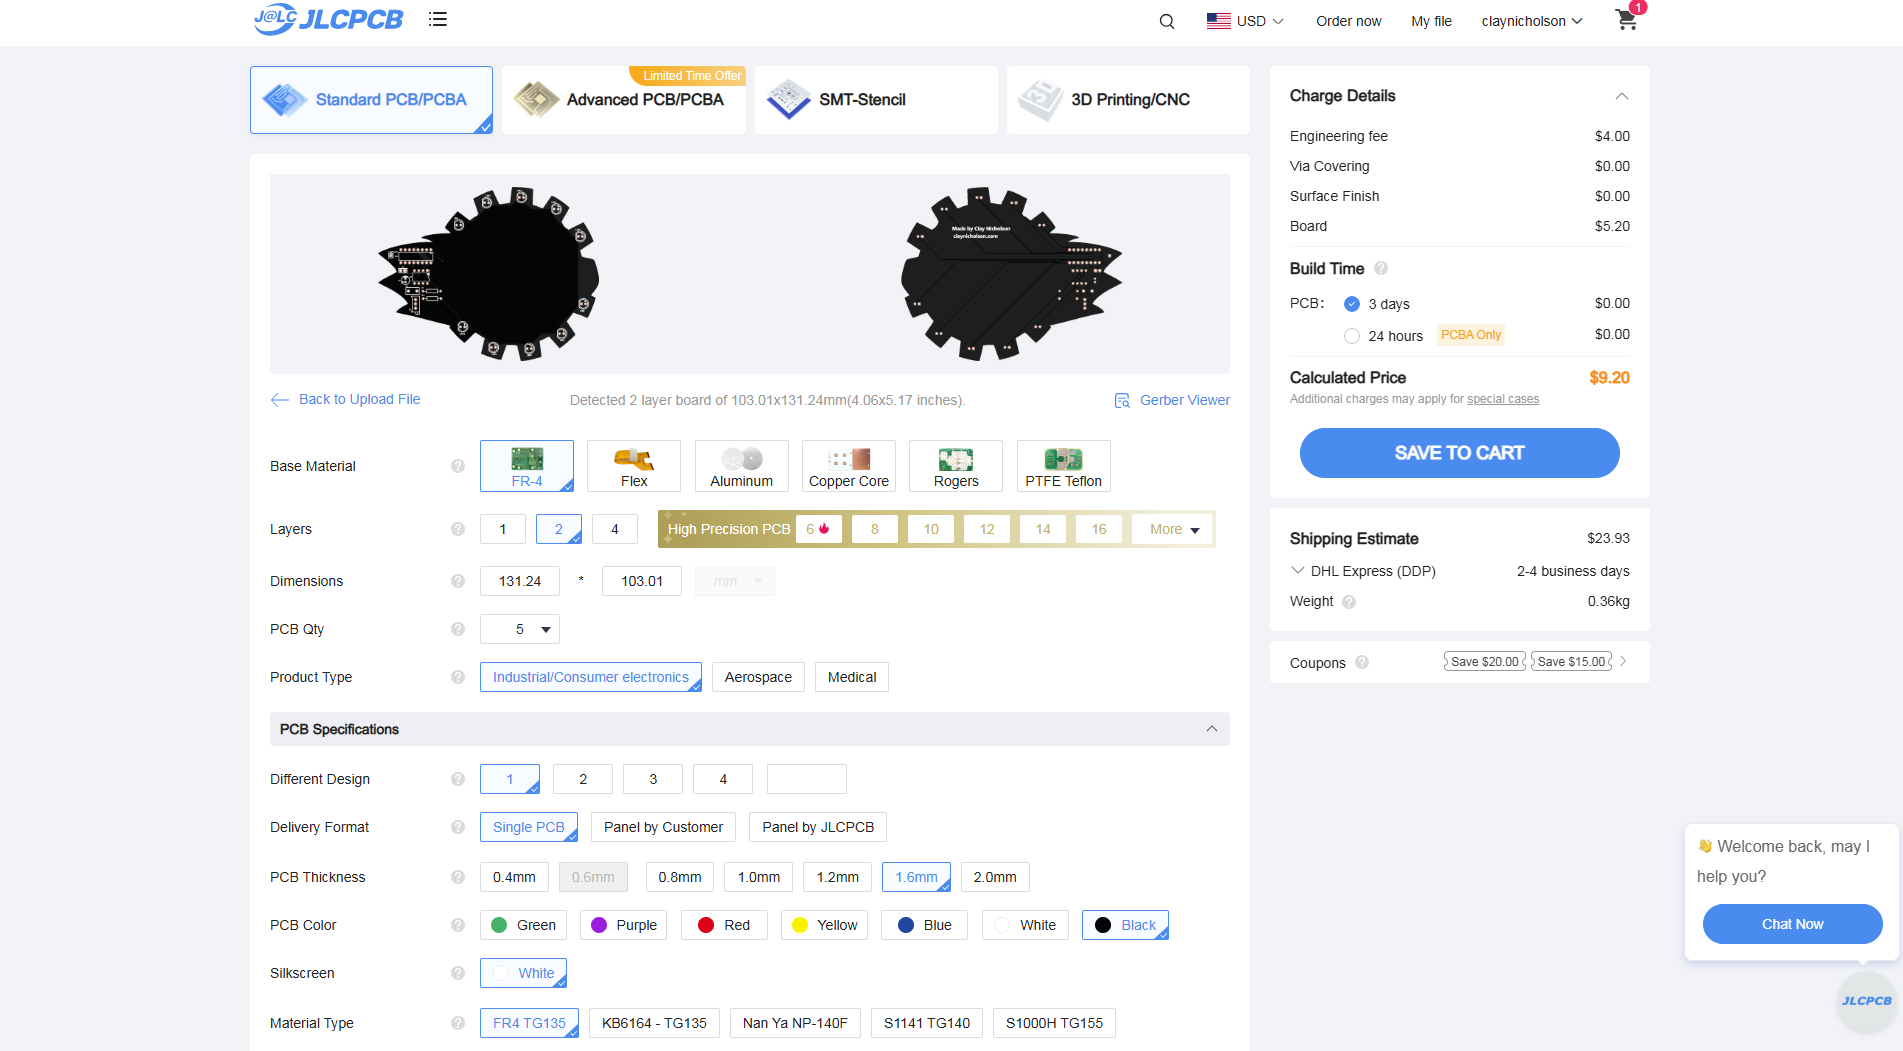
Task: Click the Chat Now button
Action: (1792, 924)
